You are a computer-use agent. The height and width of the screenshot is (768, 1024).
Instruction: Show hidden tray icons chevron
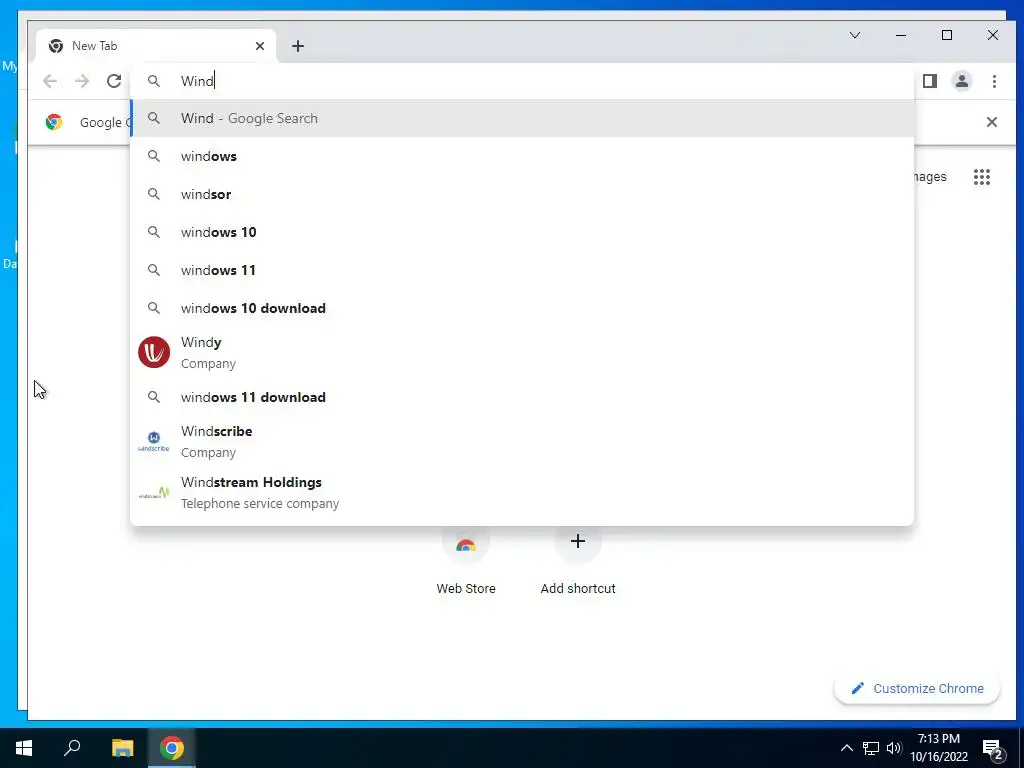coord(846,748)
